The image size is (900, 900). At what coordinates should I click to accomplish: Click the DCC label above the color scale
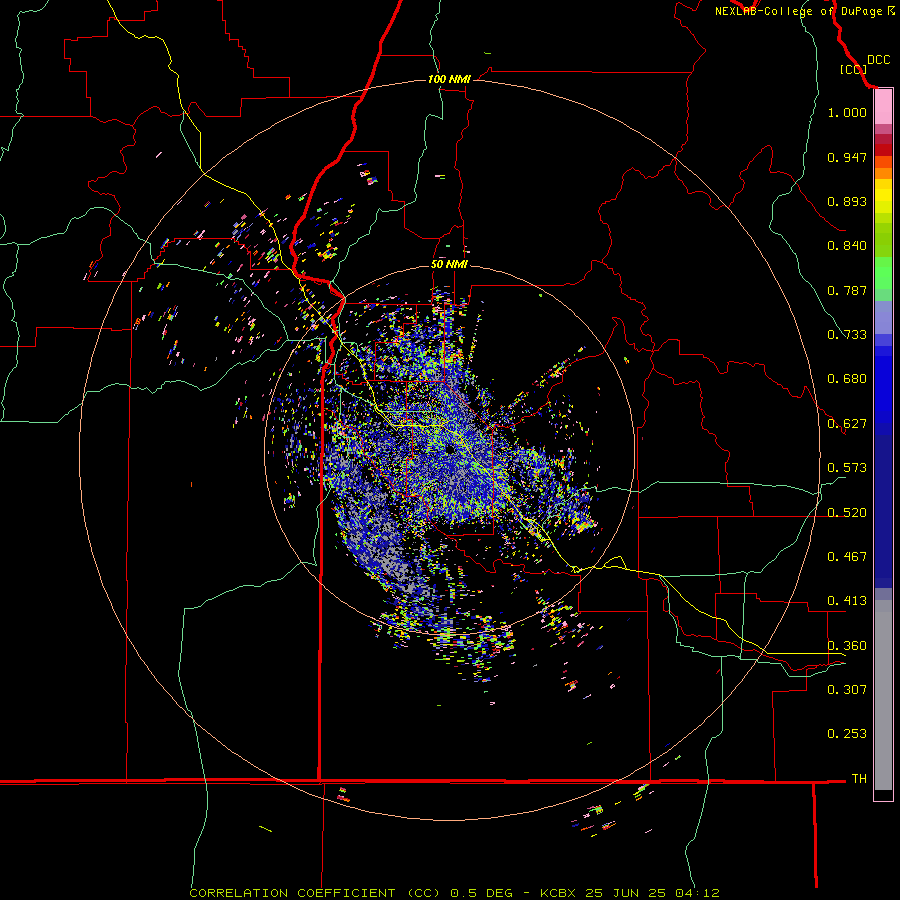pos(878,60)
